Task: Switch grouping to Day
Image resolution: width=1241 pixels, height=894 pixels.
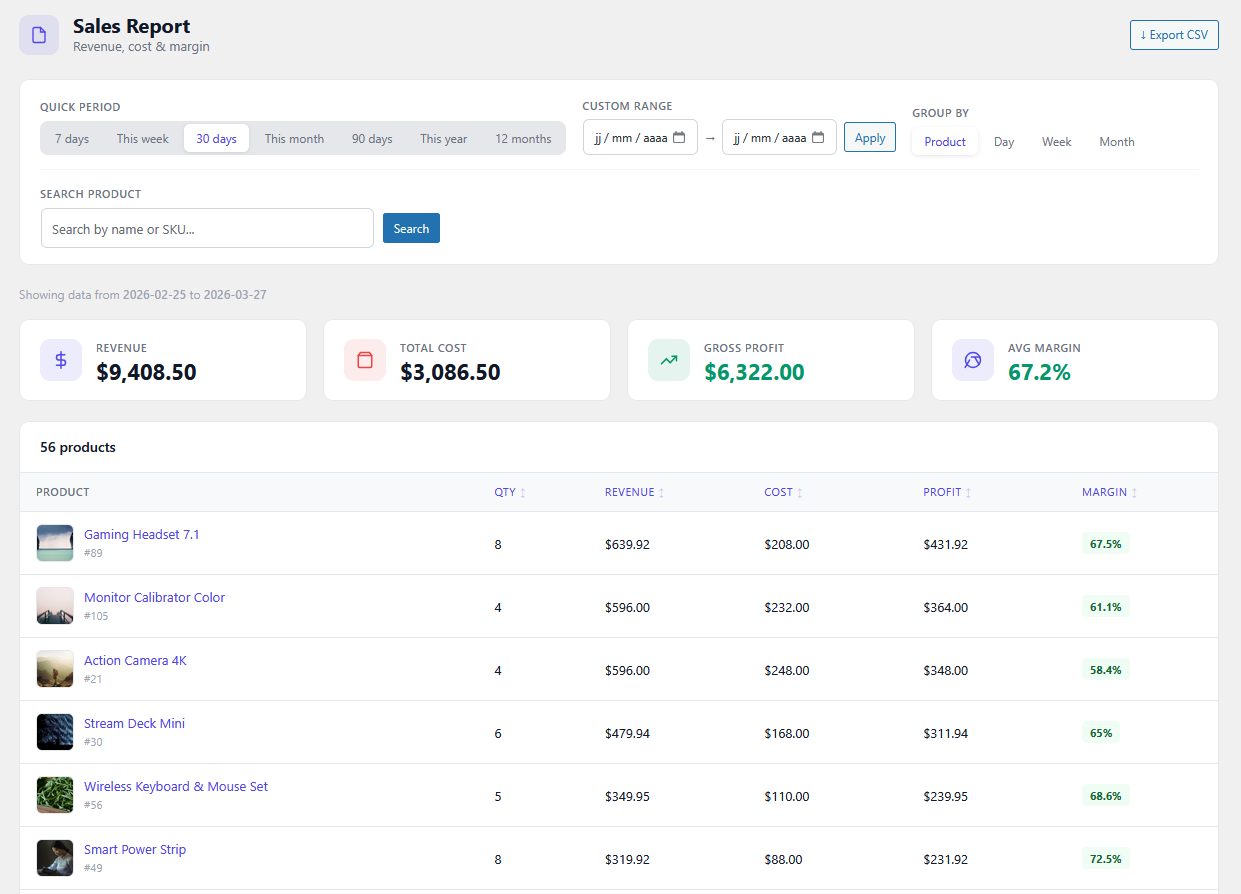Action: click(x=1003, y=141)
